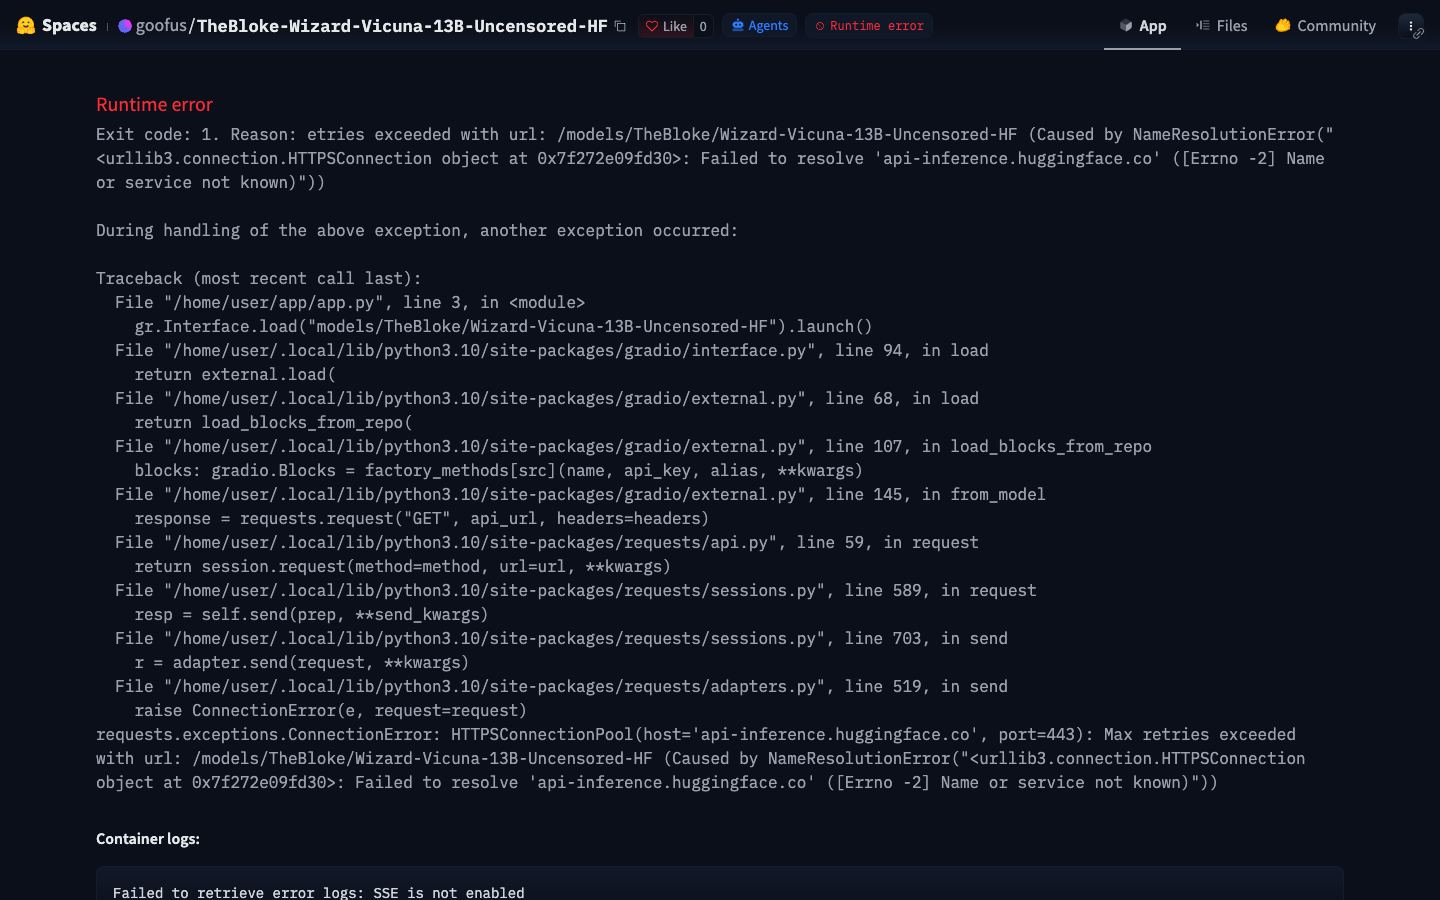Click the "r = adapter.send(request, **kwargs)" line
The height and width of the screenshot is (900, 1440).
(302, 662)
